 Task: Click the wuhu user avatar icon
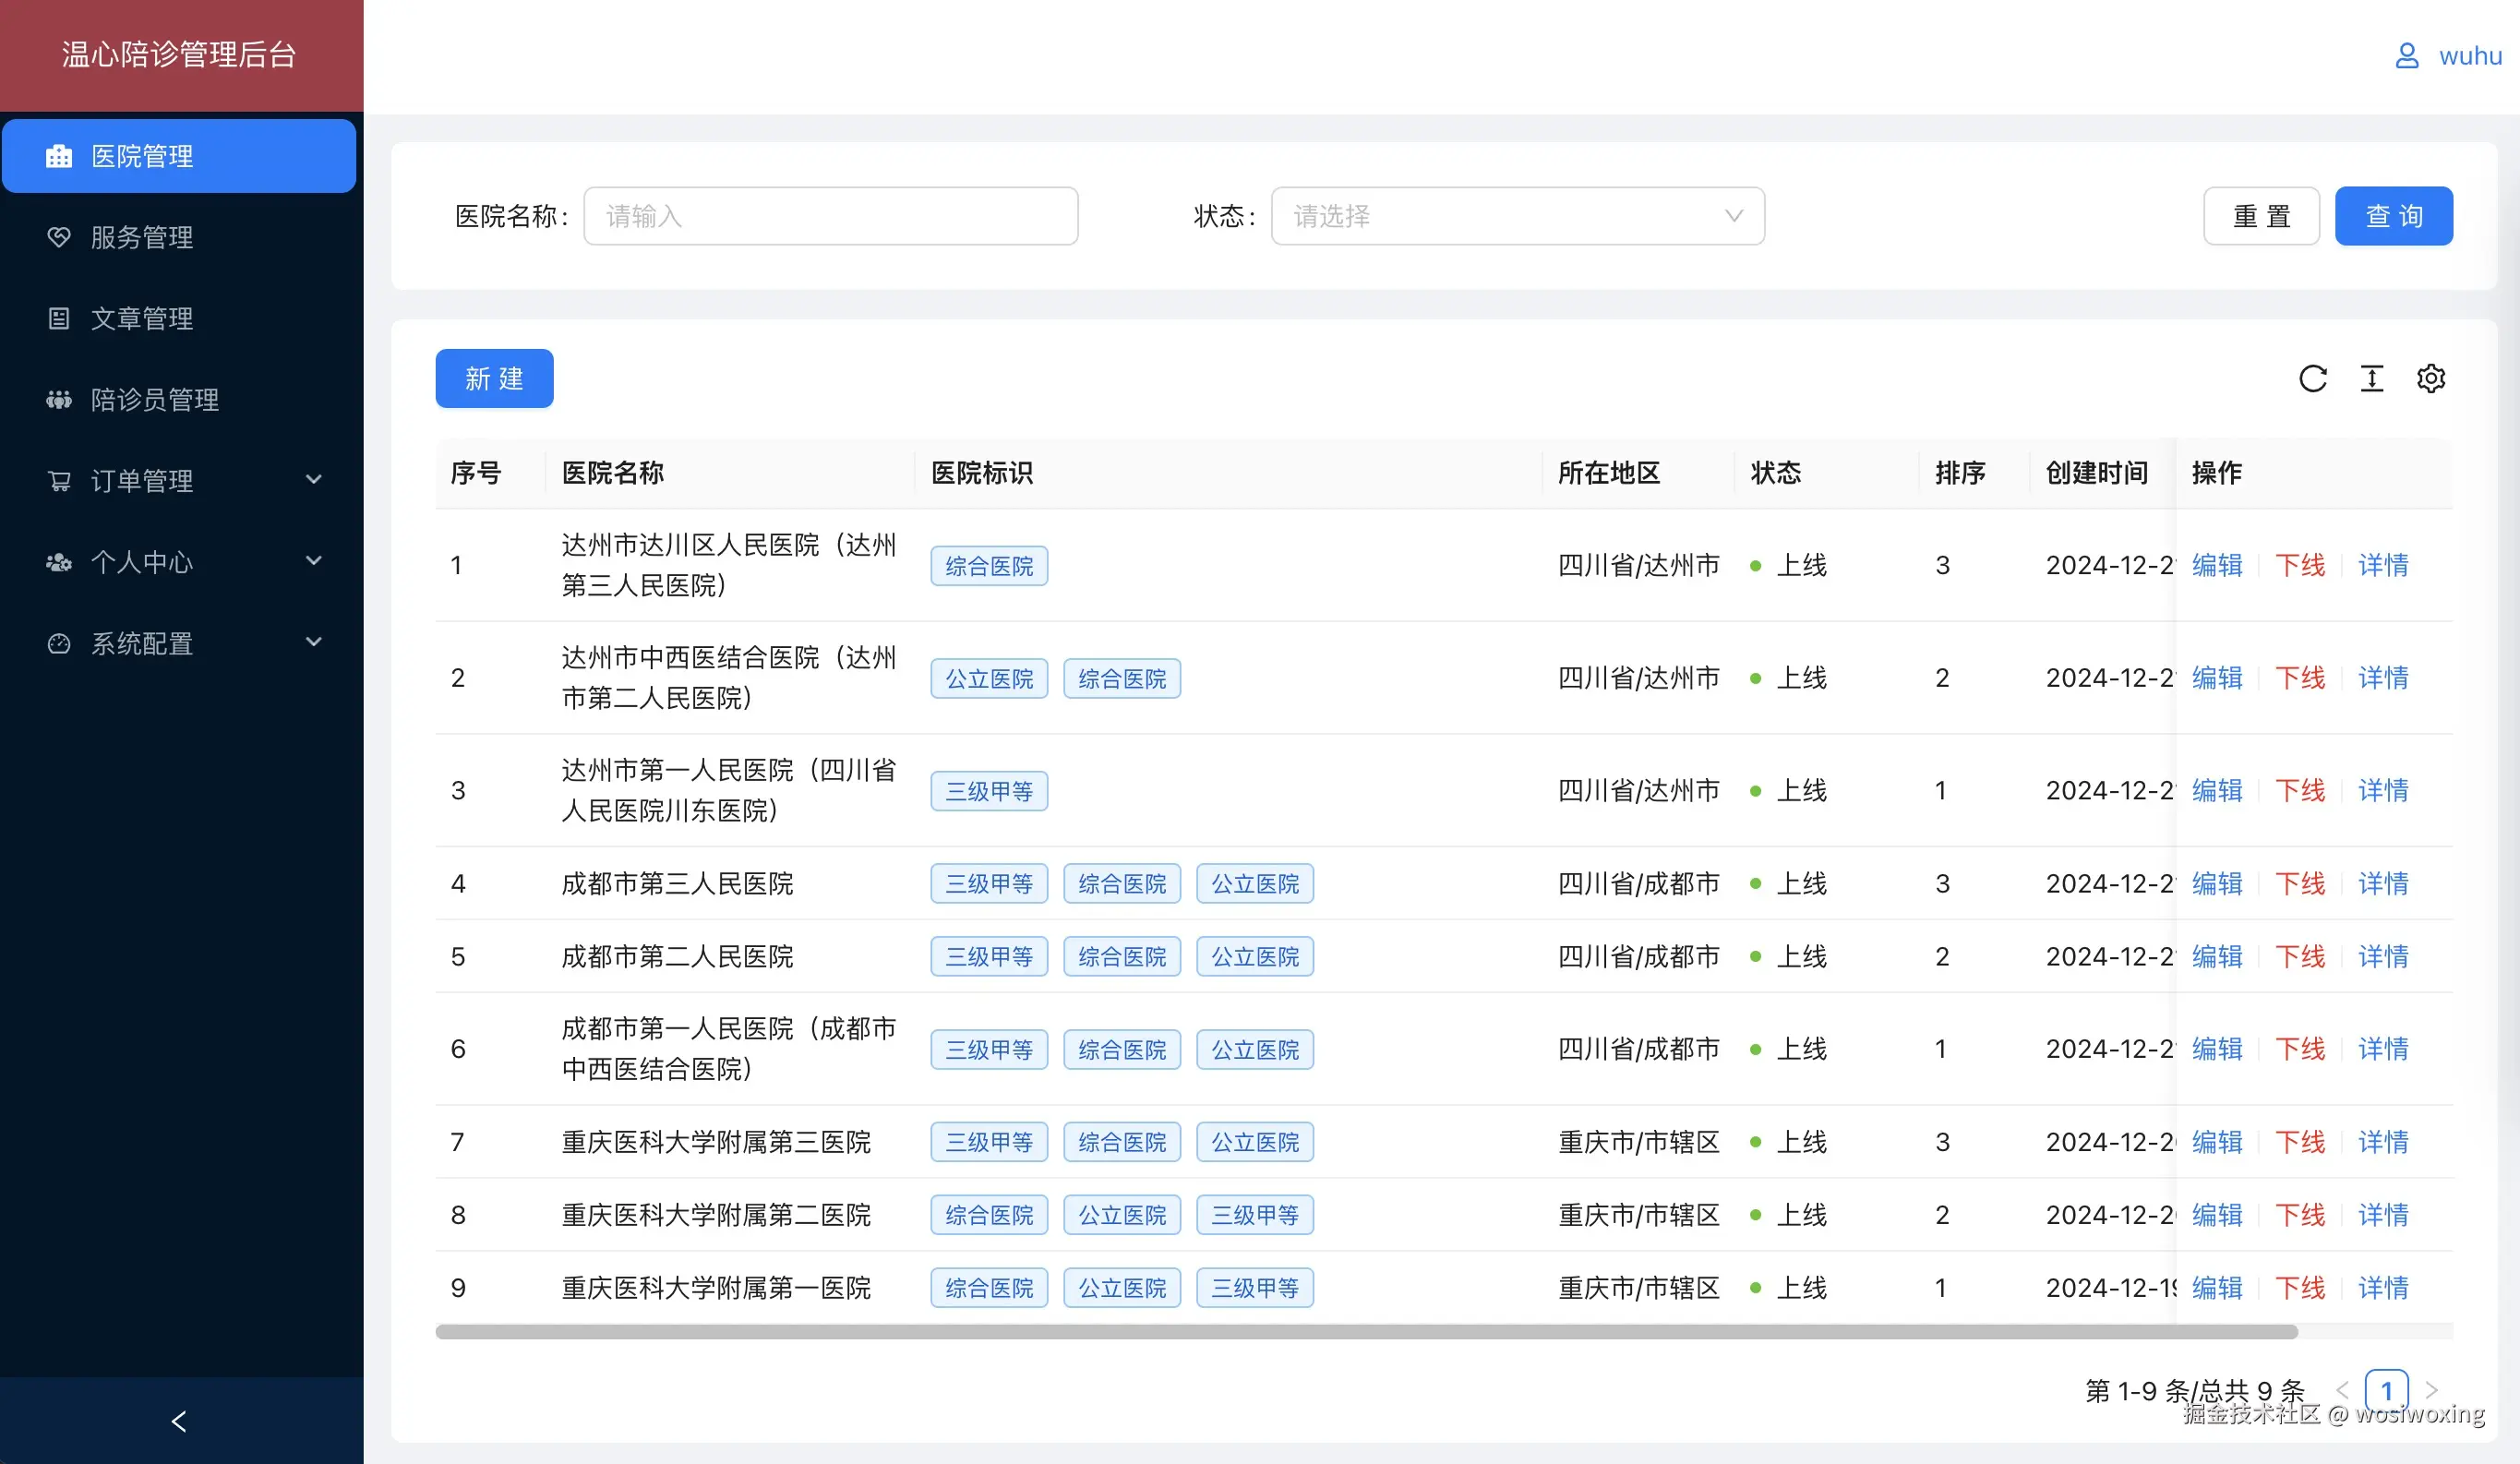[2406, 56]
